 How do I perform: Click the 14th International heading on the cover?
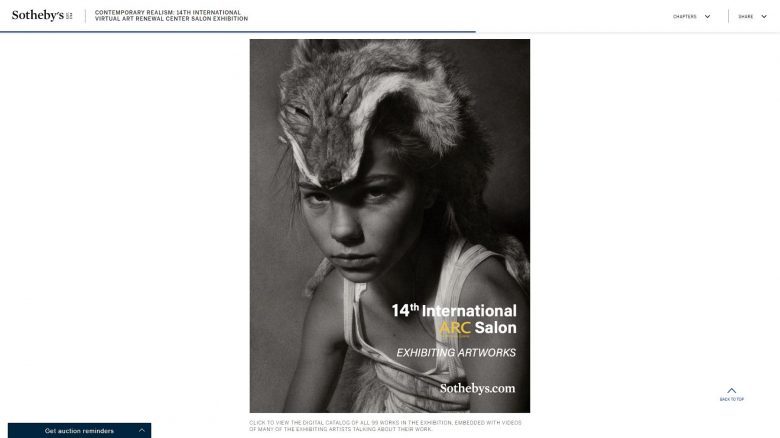pyautogui.click(x=454, y=311)
